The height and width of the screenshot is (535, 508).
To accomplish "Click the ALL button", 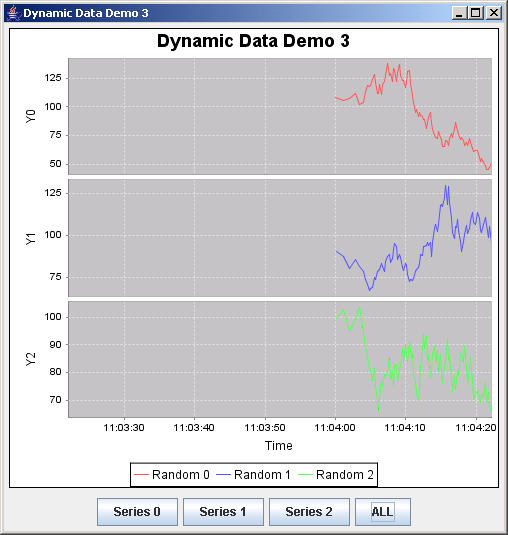I will click(383, 512).
